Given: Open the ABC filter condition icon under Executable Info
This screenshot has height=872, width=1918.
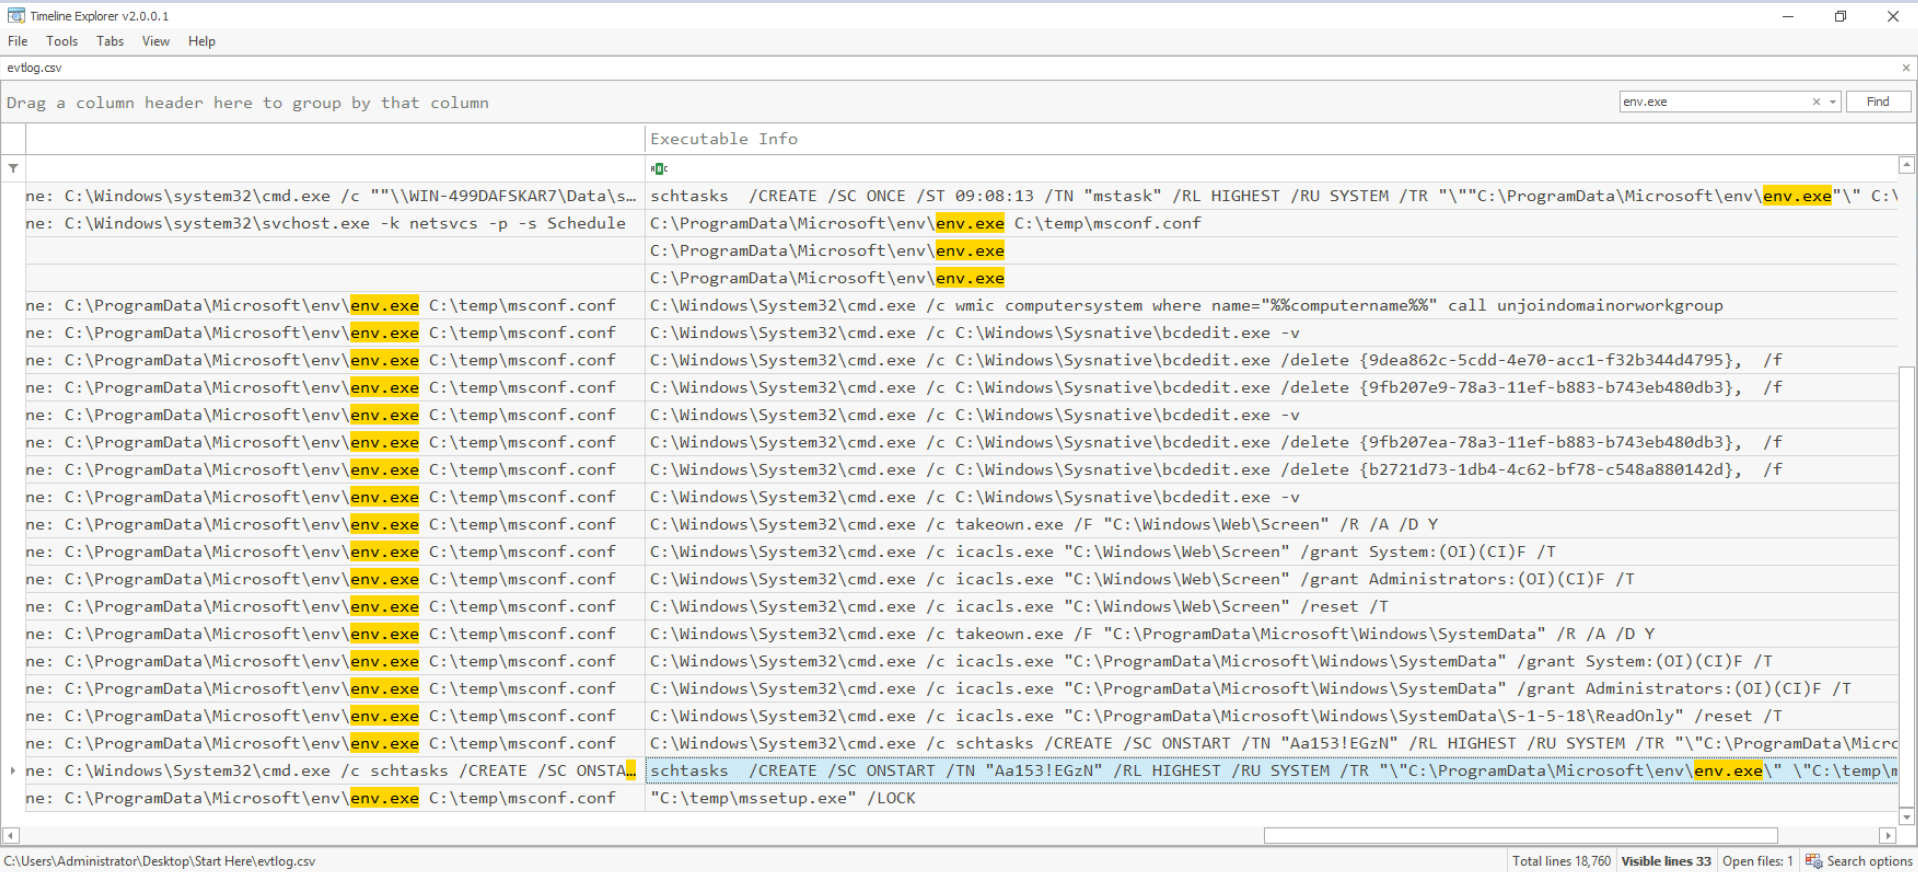Looking at the screenshot, I should click(659, 168).
